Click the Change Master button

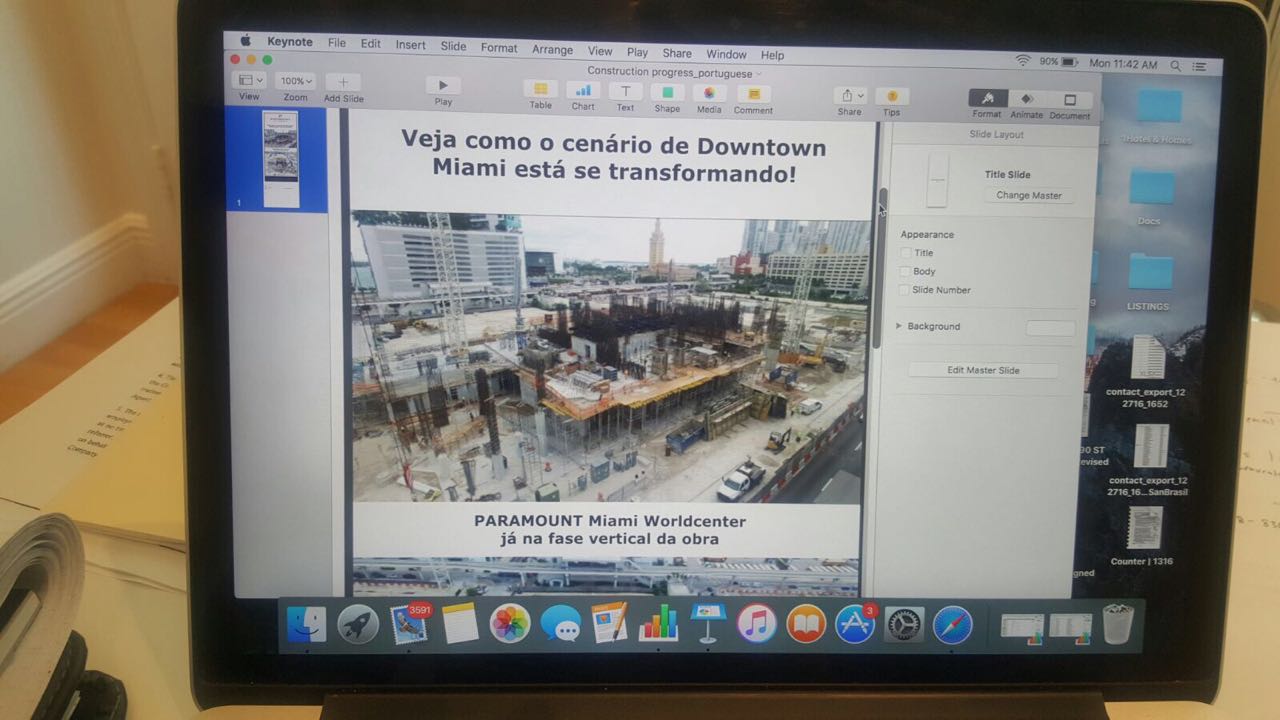[x=1028, y=195]
